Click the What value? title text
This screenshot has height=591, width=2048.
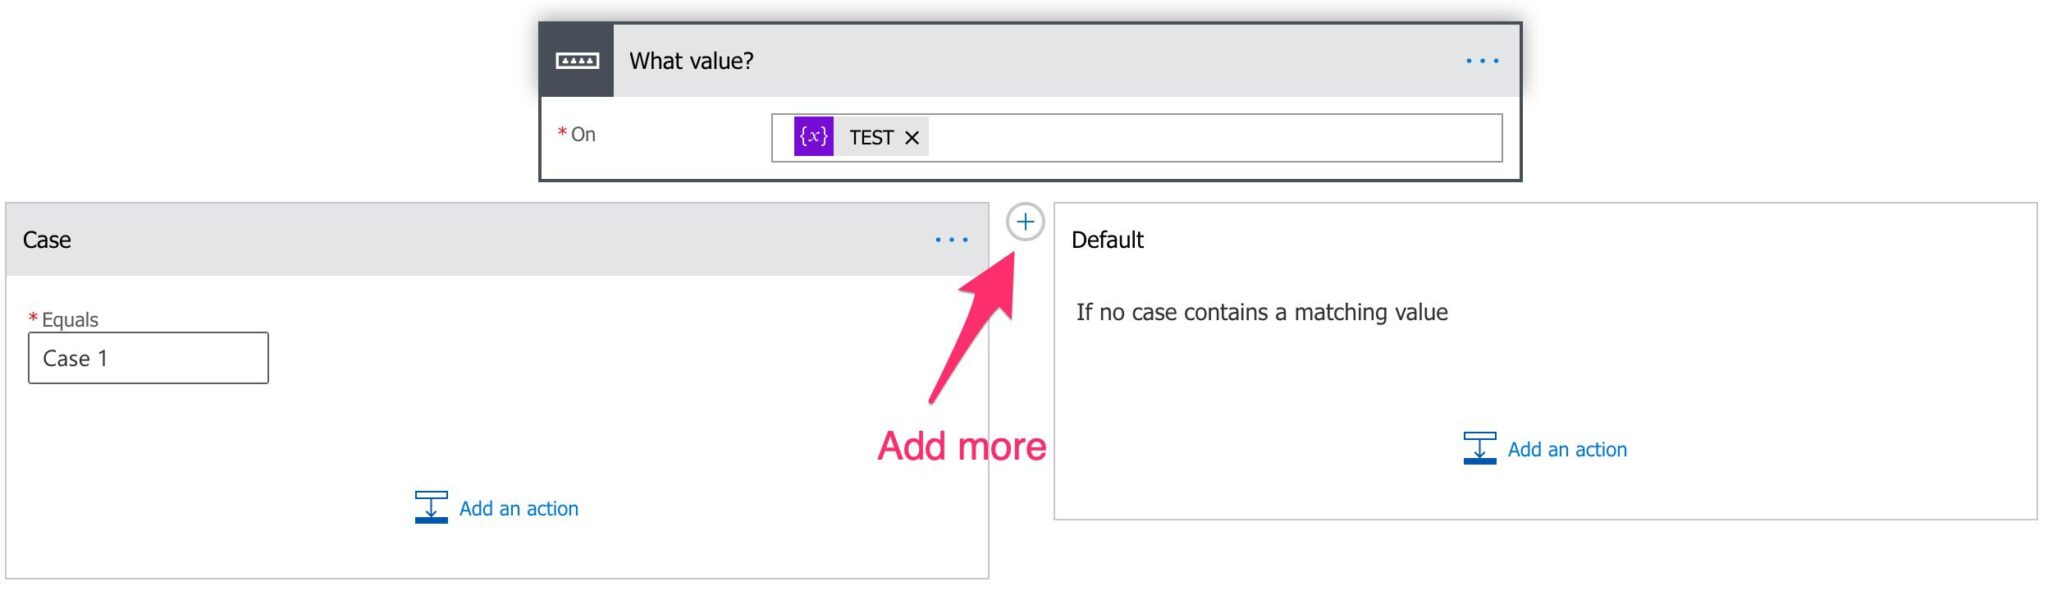pos(691,61)
